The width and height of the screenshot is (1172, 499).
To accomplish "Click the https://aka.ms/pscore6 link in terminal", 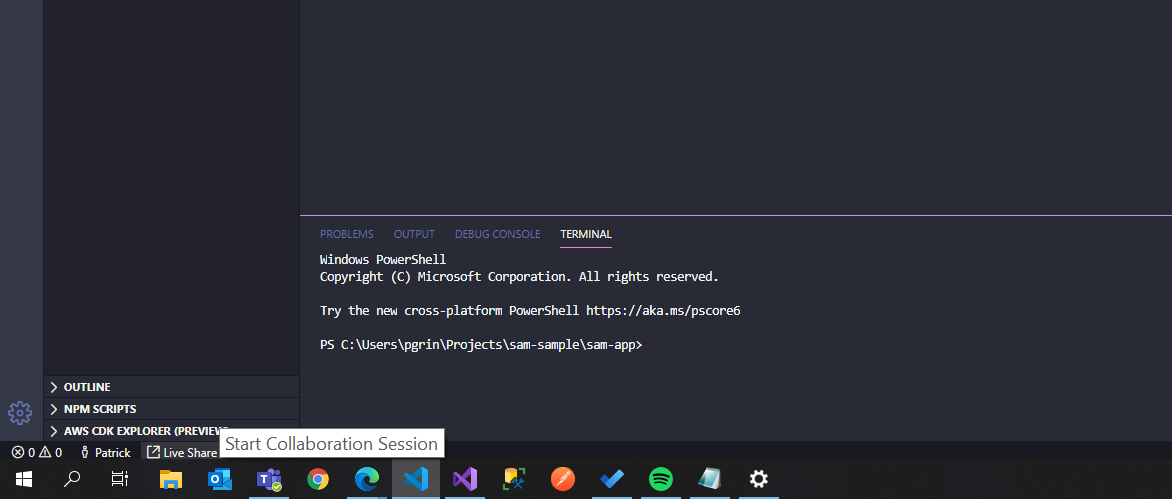I will [x=663, y=310].
